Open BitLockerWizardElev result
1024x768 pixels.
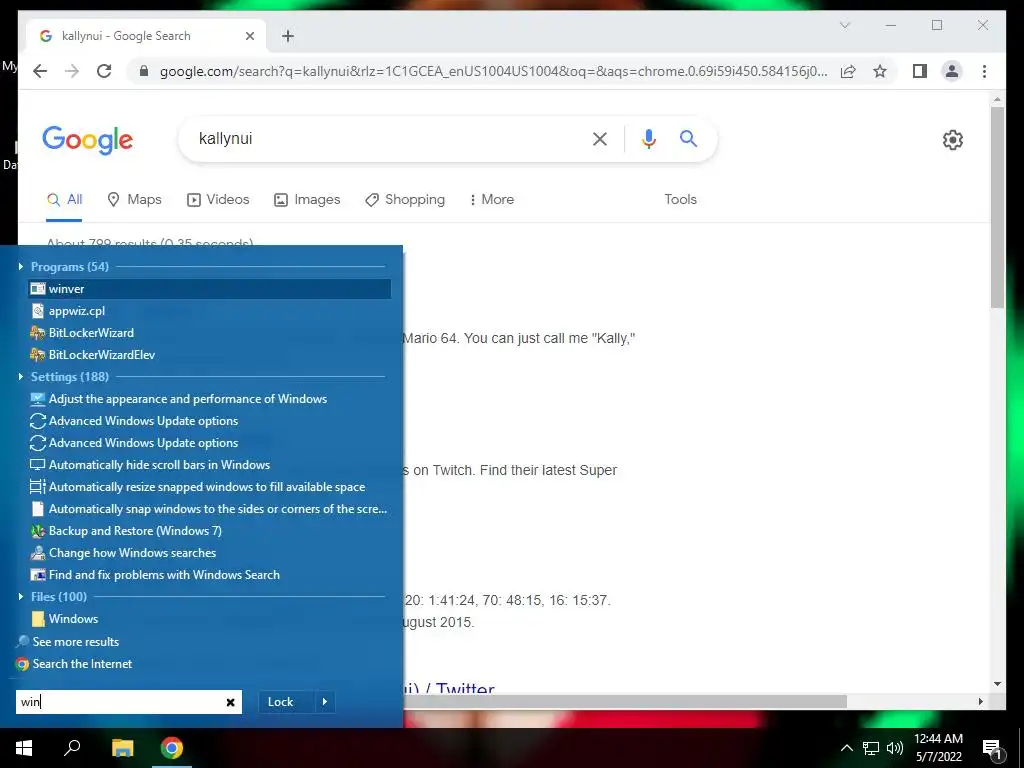(x=210, y=355)
